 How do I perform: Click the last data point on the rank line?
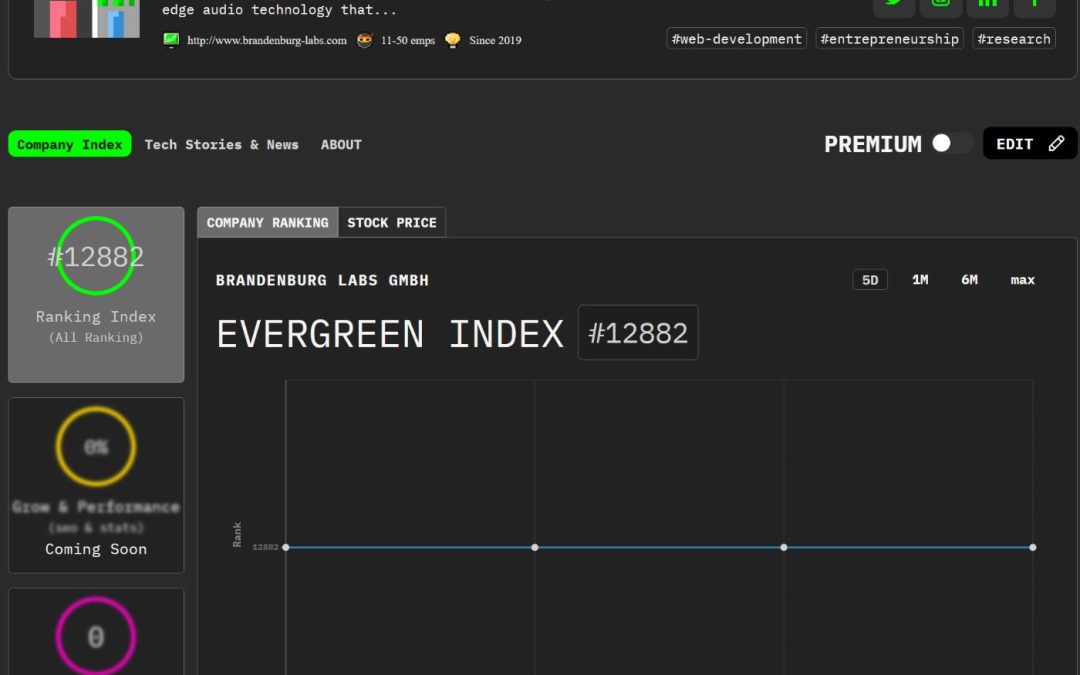1032,548
